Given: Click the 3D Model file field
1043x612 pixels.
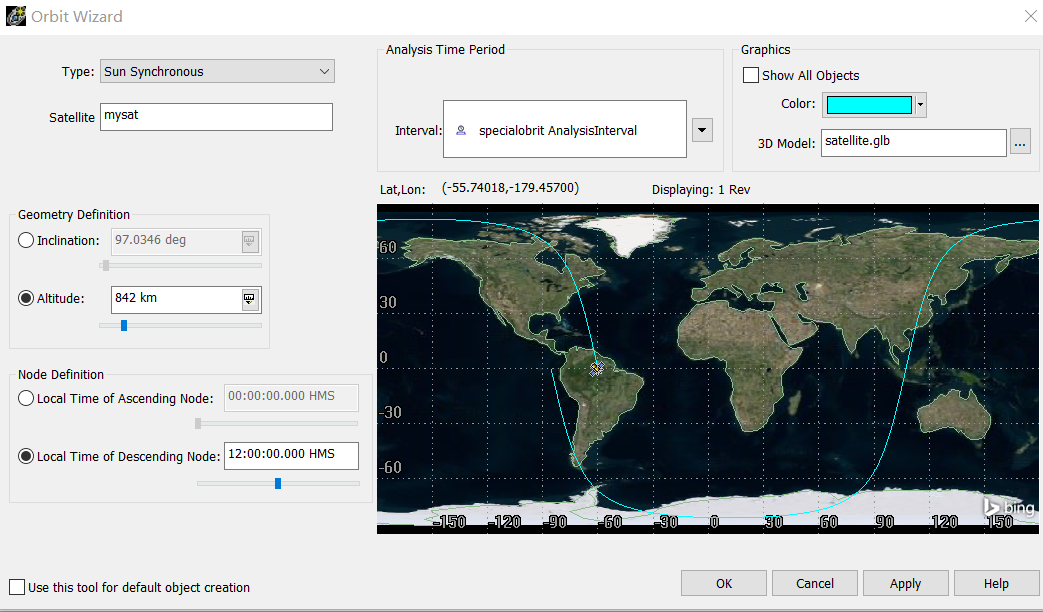Looking at the screenshot, I should pos(913,142).
